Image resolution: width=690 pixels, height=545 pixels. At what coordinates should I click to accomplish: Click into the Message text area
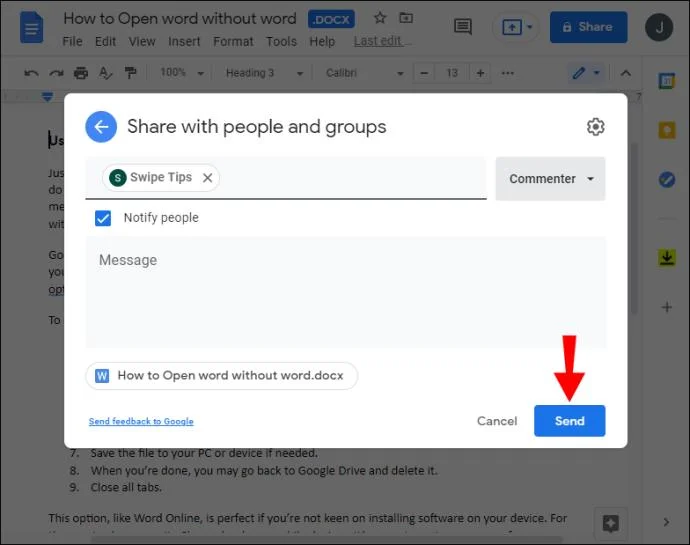coord(346,292)
